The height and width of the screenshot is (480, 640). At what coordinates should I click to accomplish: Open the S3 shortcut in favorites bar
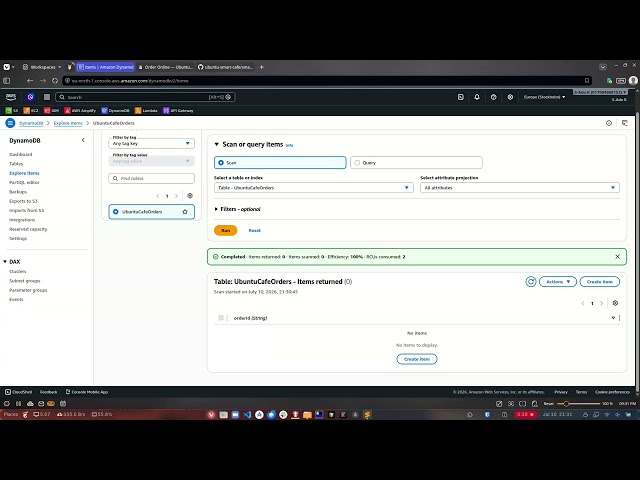point(12,111)
